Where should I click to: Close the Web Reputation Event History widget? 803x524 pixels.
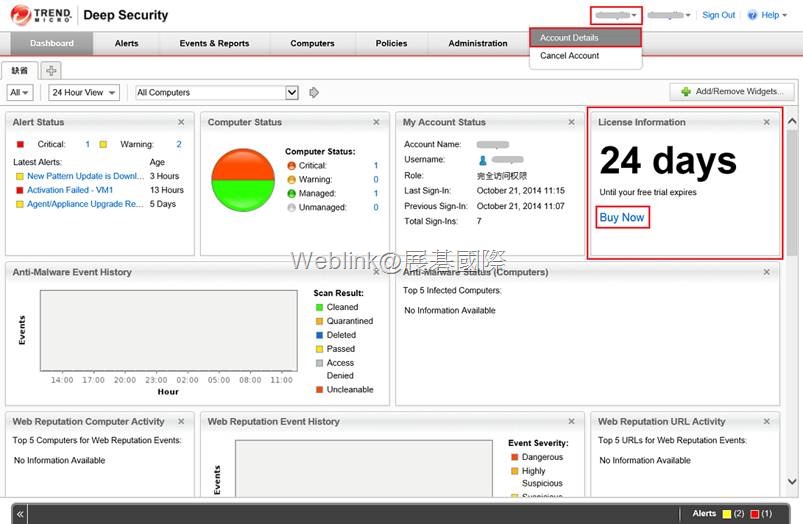pos(571,421)
